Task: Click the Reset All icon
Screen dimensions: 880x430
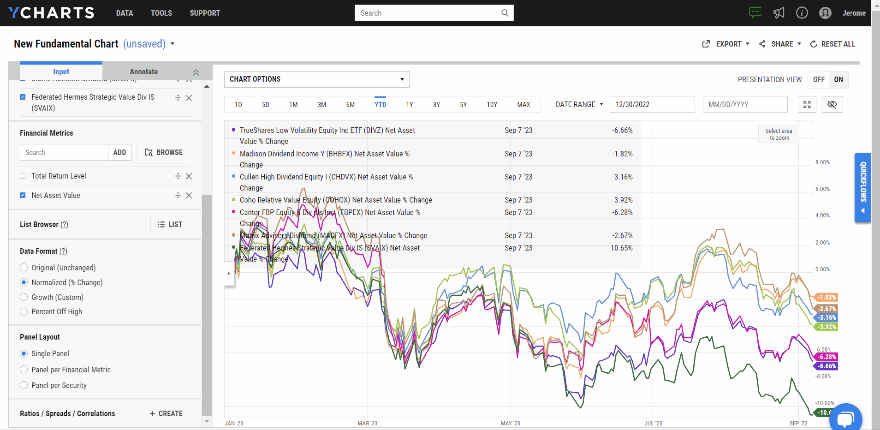Action: (813, 44)
